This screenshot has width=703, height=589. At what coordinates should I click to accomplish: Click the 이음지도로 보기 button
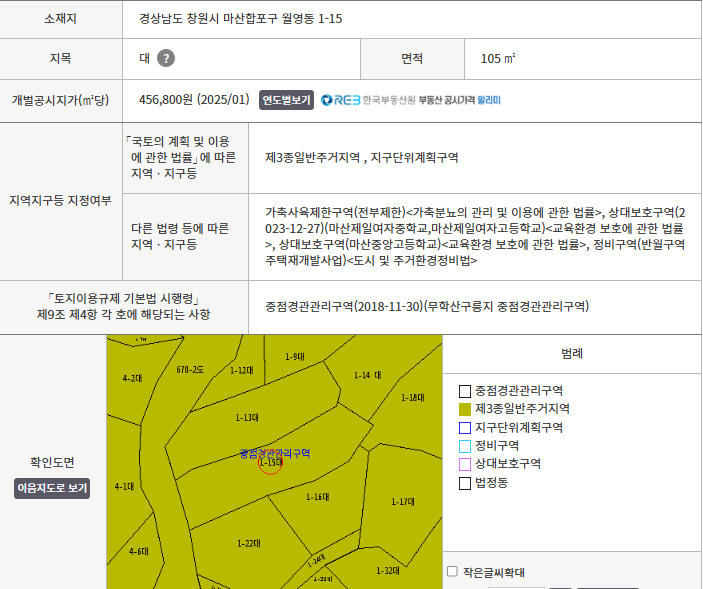click(x=52, y=489)
